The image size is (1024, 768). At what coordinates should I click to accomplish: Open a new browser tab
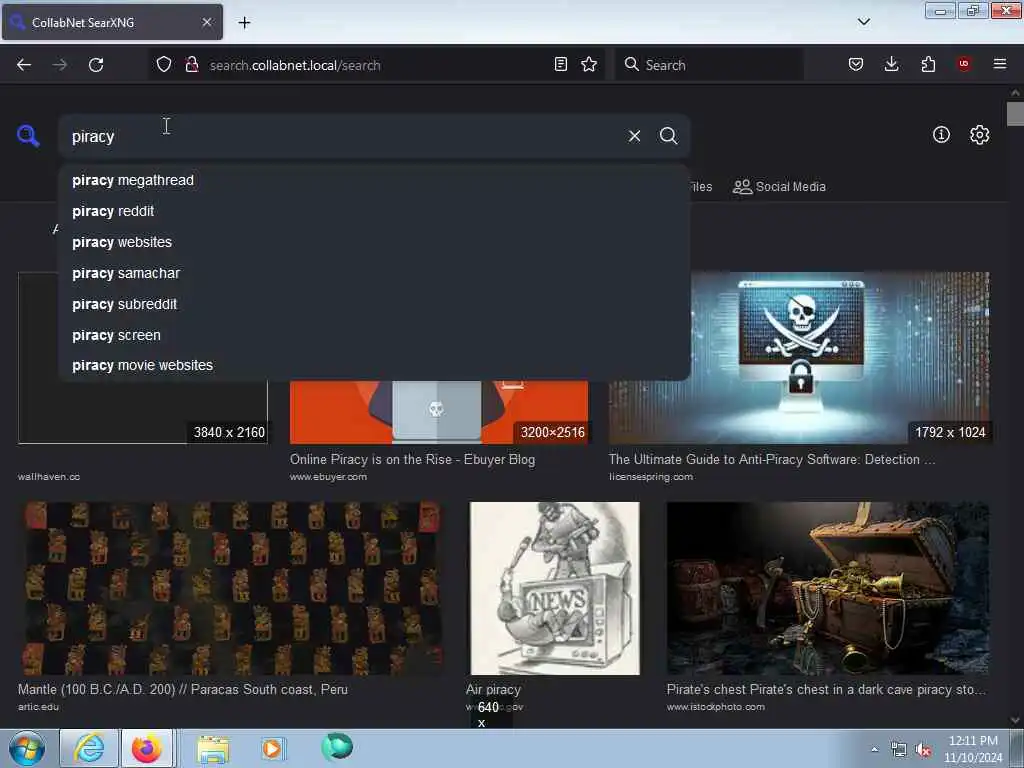tap(244, 22)
